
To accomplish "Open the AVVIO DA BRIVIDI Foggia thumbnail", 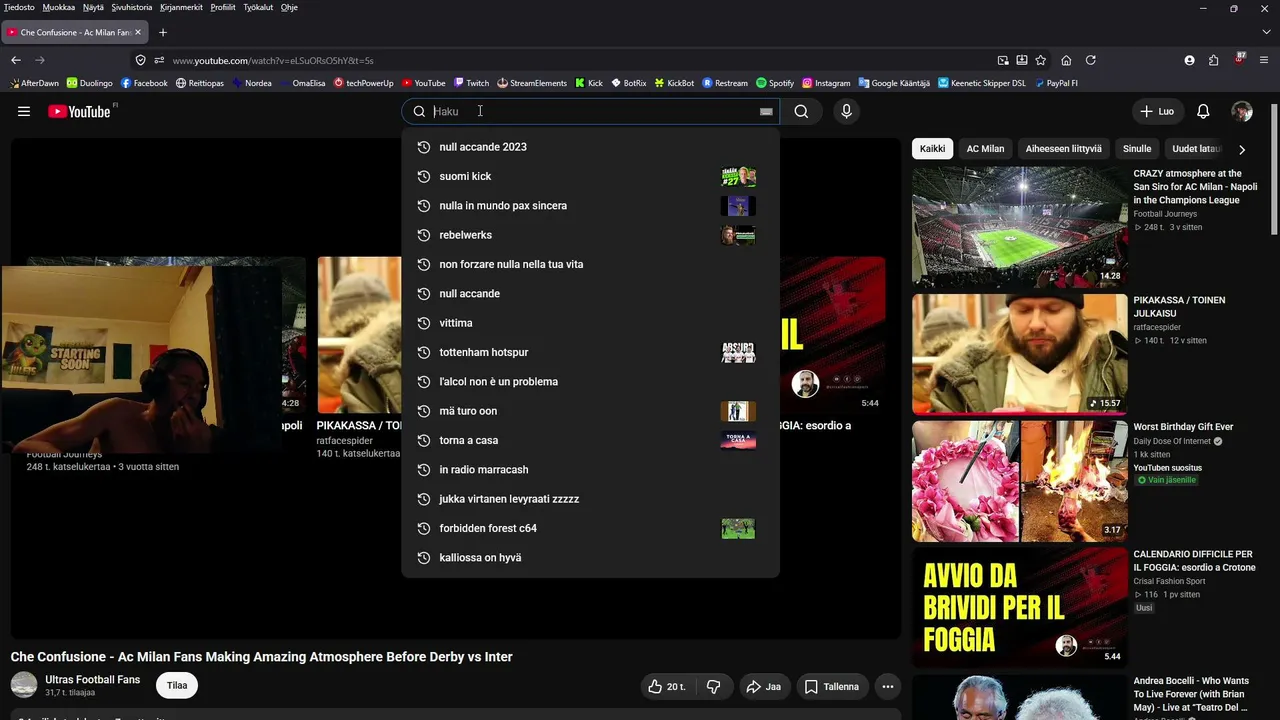I will (x=1019, y=606).
